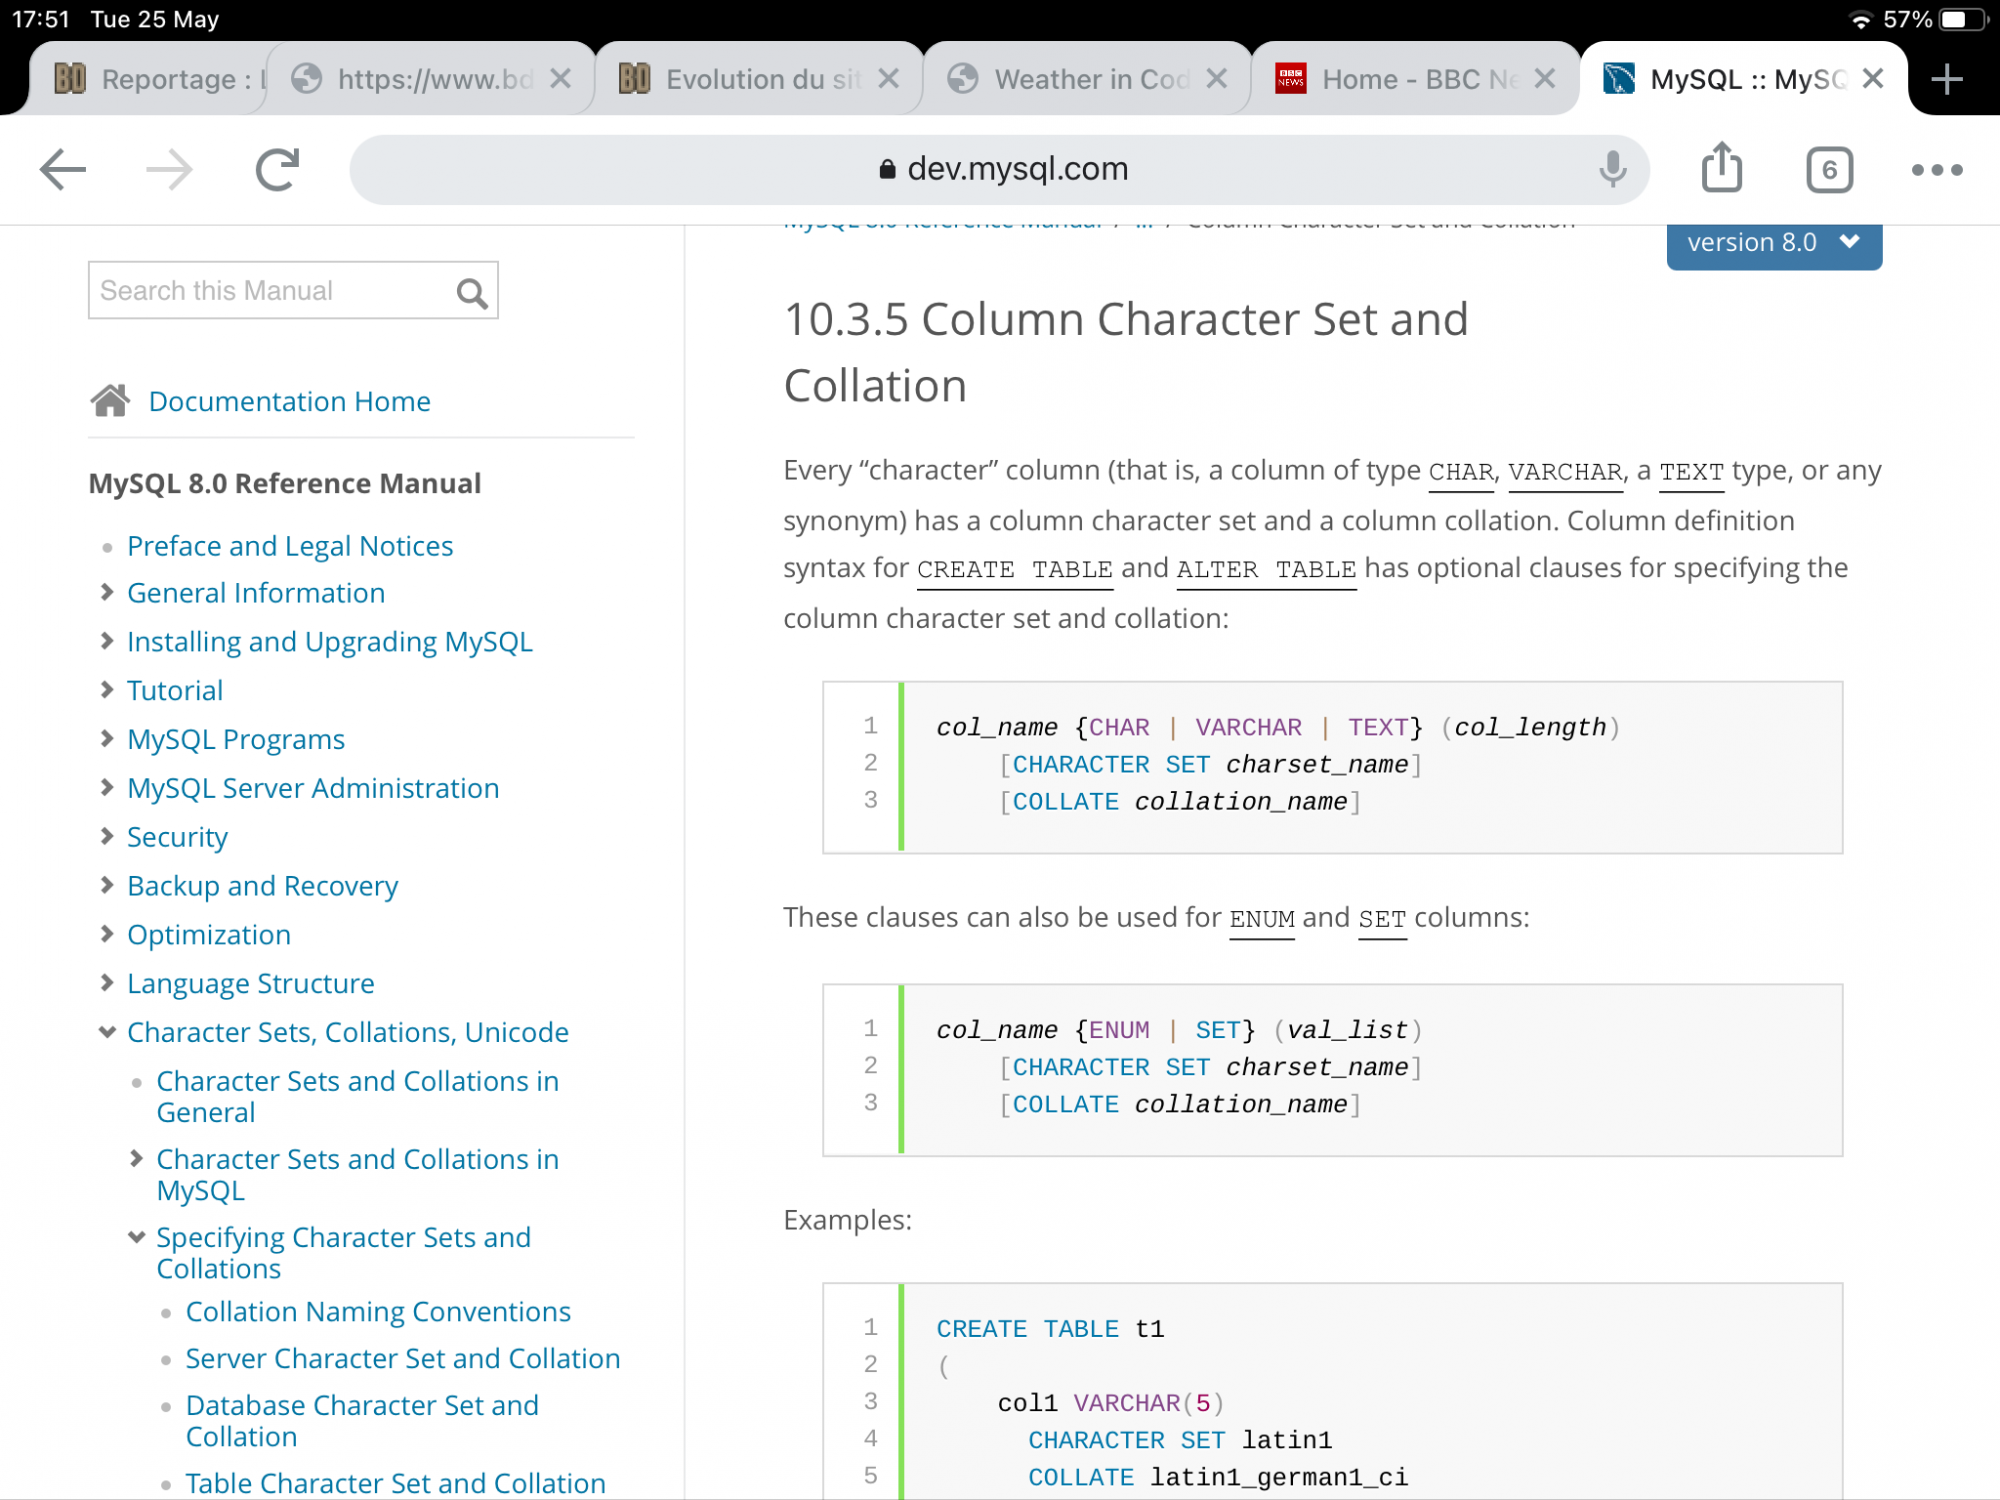Open Collation Naming Conventions link
Viewport: 2000px width, 1500px height.
[378, 1311]
